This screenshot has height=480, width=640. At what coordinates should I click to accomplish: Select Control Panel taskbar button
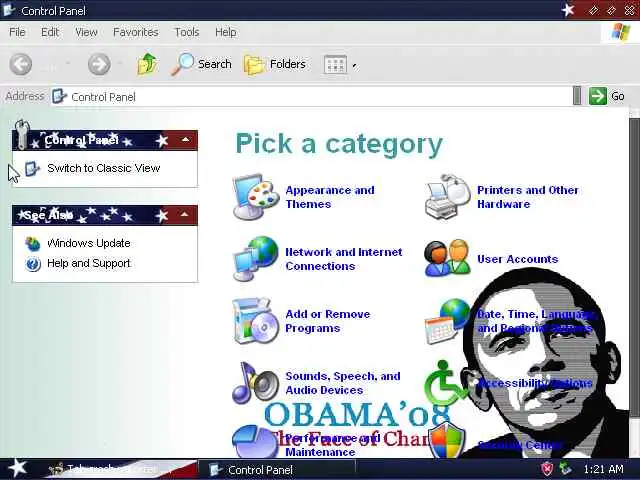pyautogui.click(x=276, y=469)
